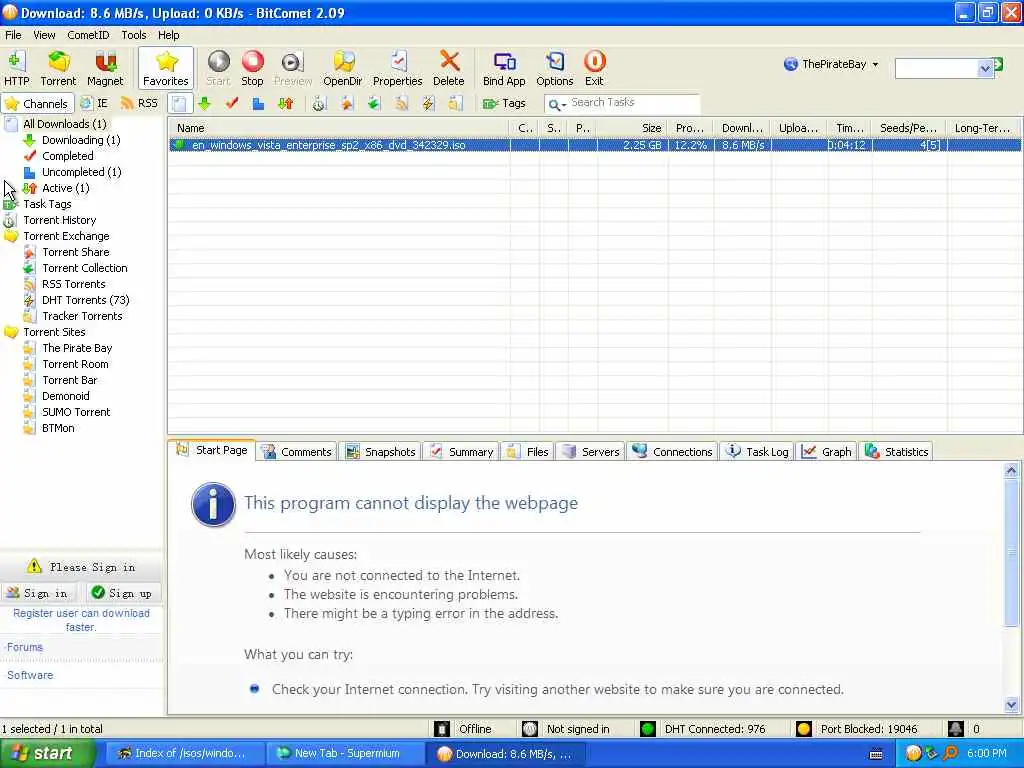The image size is (1024, 768).
Task: Switch to the Statistics tab
Action: click(897, 452)
